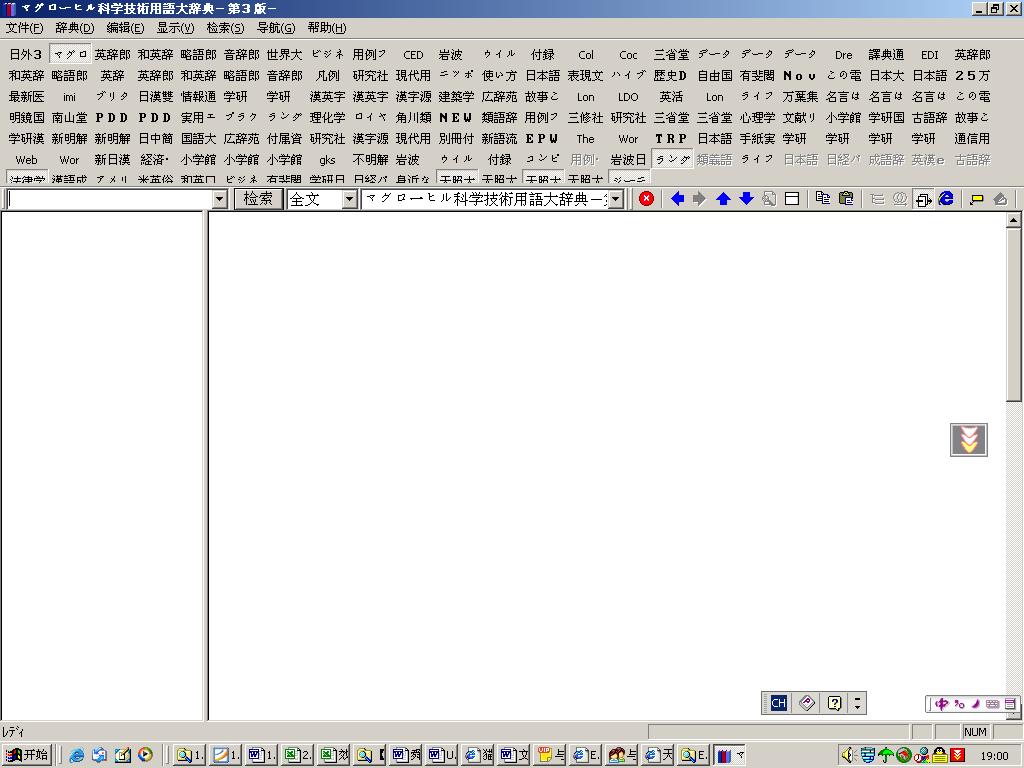Pick the 心理学 dictionary button
Screen dimensions: 1024x768
758,117
